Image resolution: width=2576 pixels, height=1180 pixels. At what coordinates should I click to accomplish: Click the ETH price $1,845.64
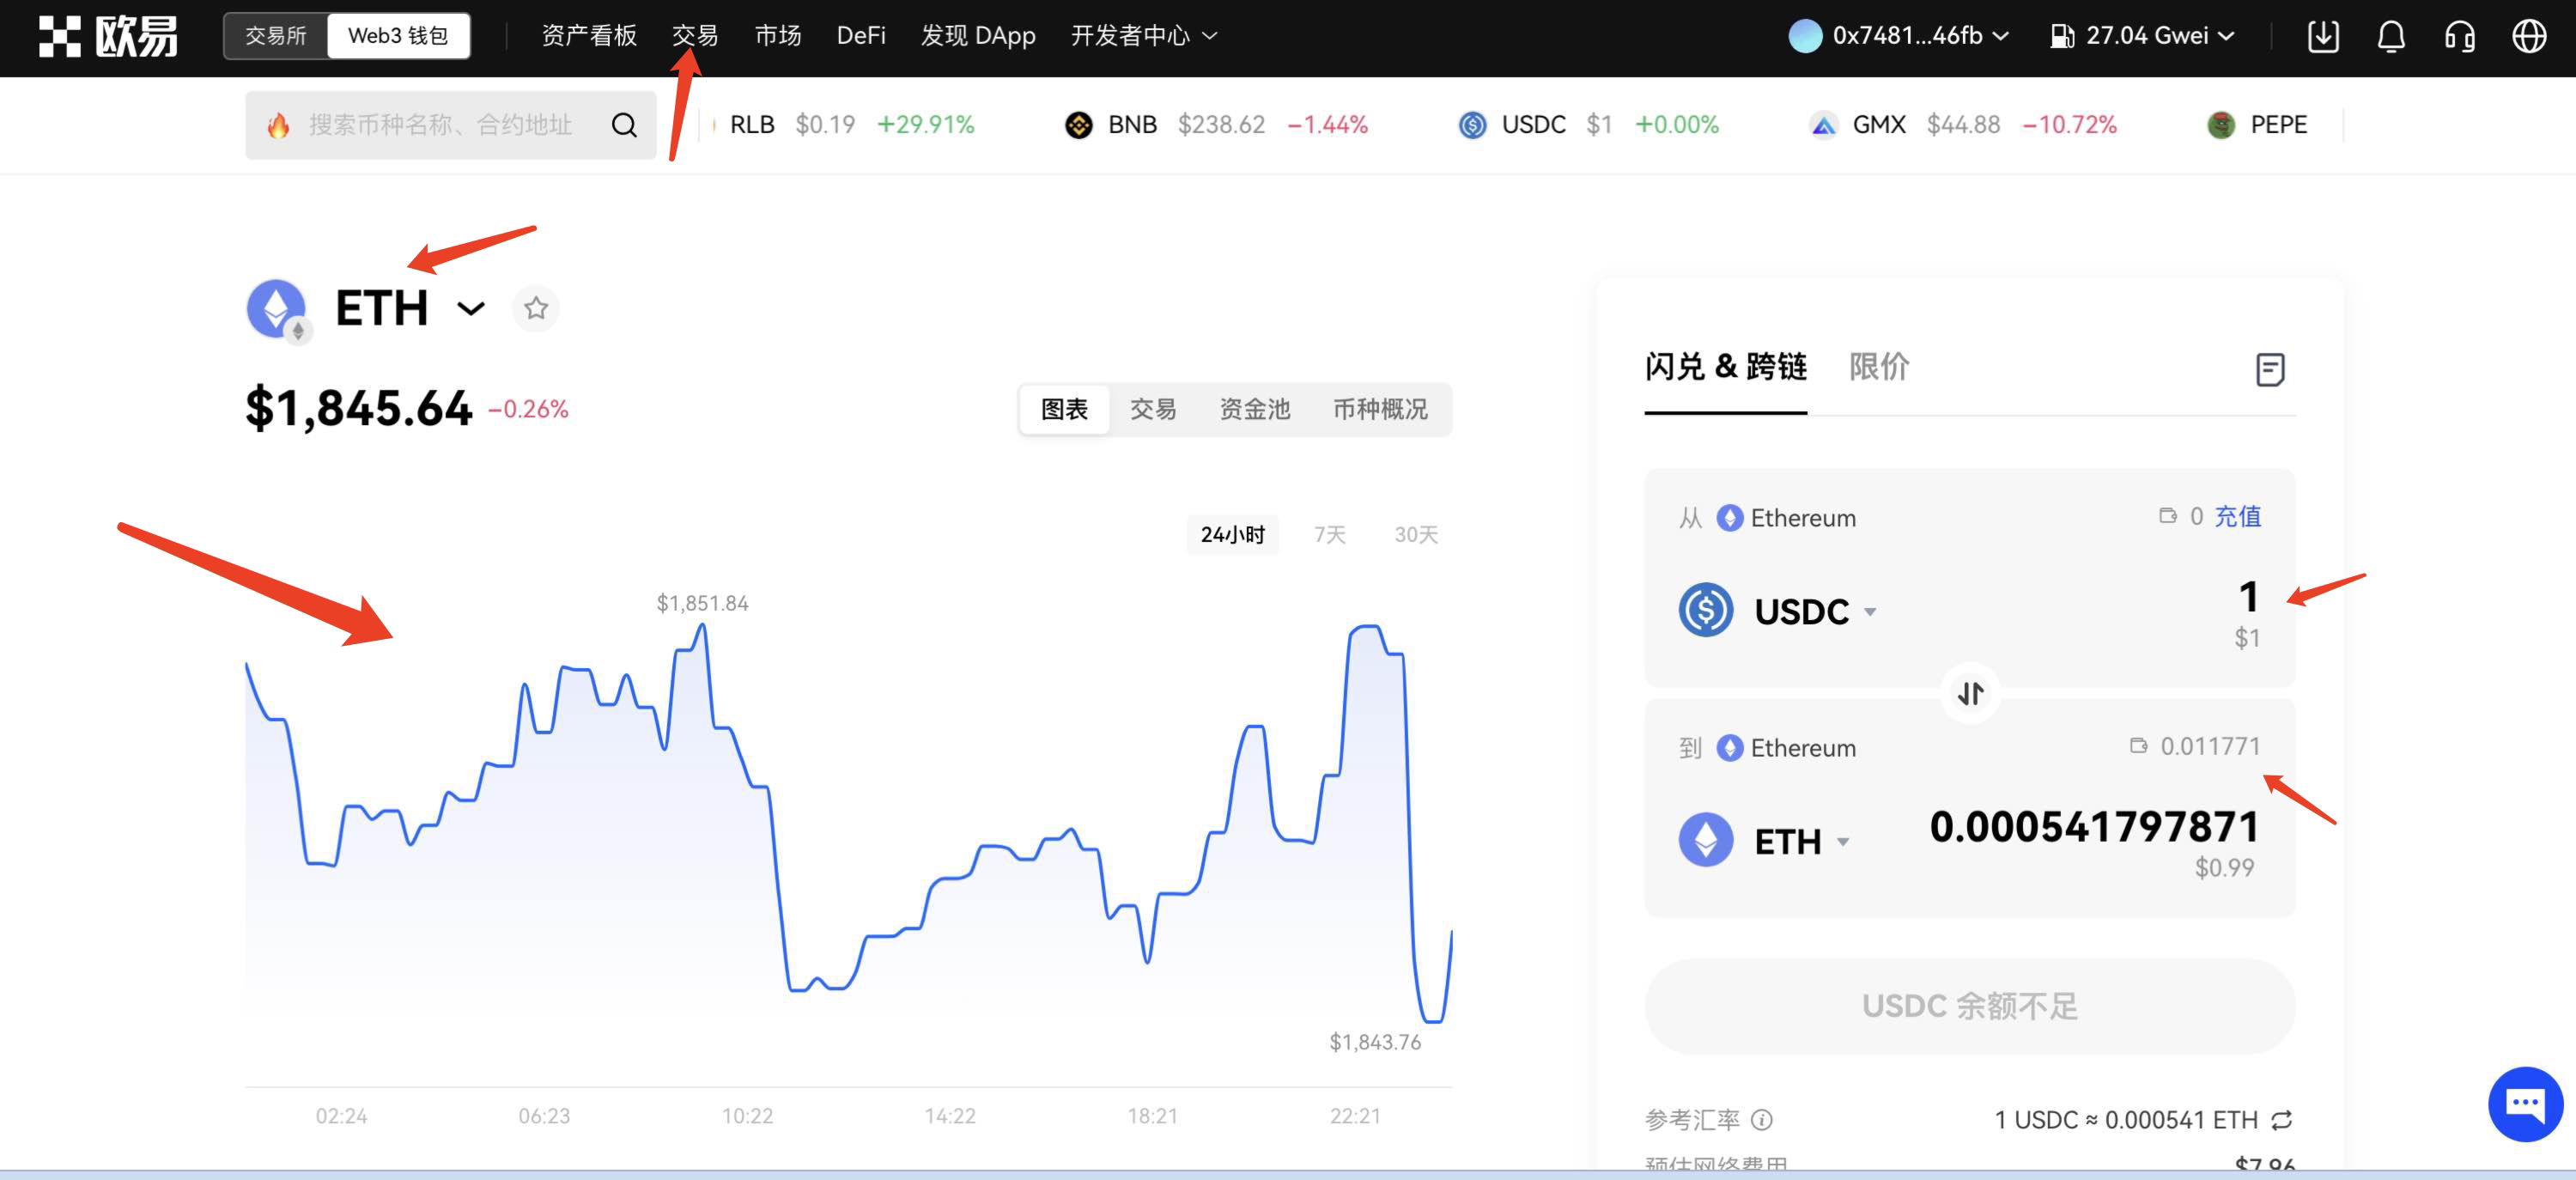click(359, 408)
